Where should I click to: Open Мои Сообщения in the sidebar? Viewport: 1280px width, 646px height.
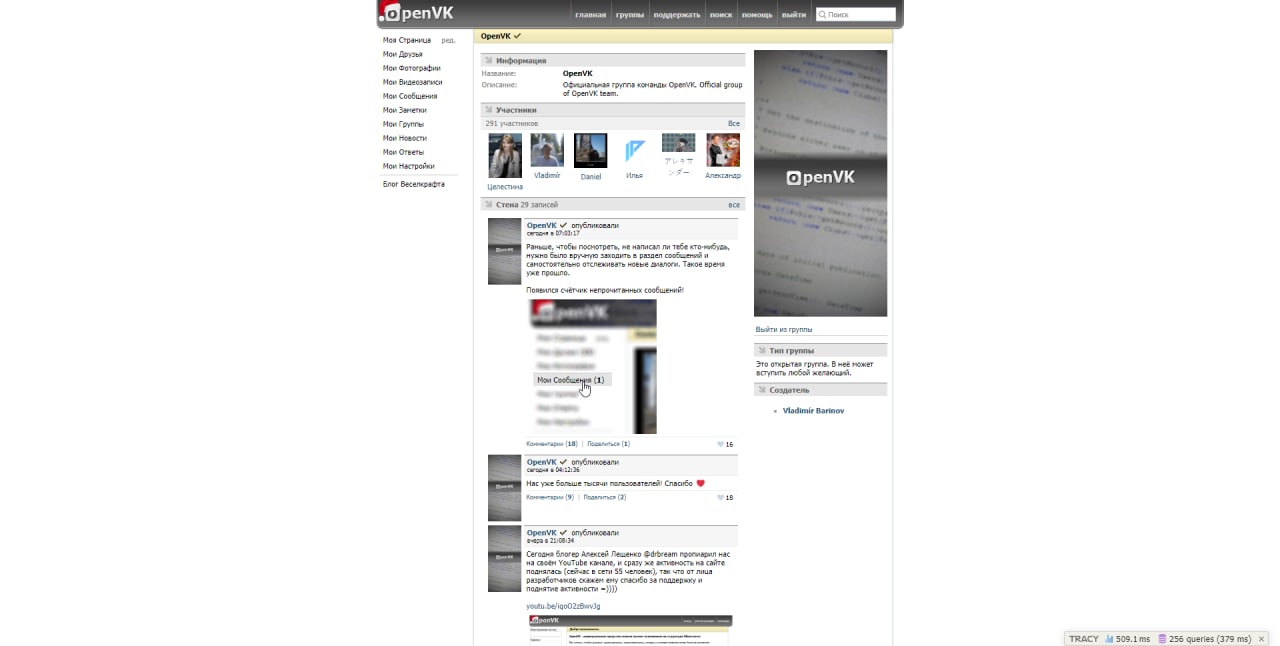click(410, 96)
